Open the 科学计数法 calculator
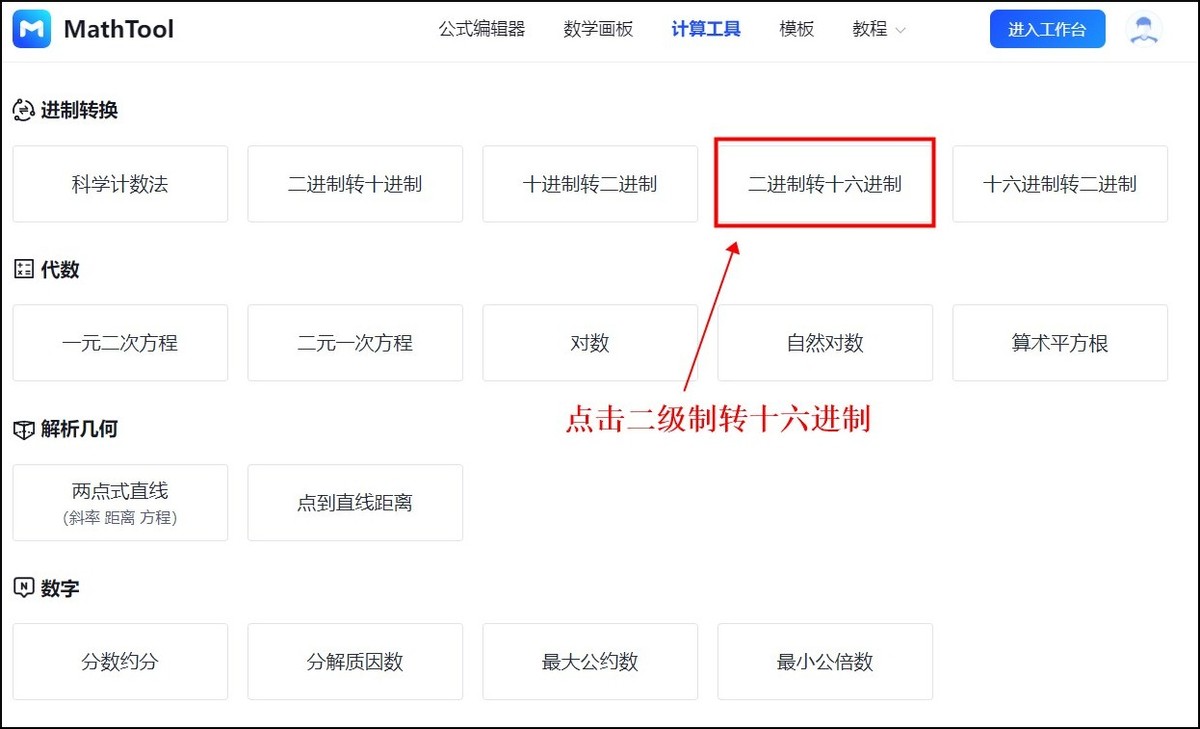The image size is (1200, 729). (120, 184)
